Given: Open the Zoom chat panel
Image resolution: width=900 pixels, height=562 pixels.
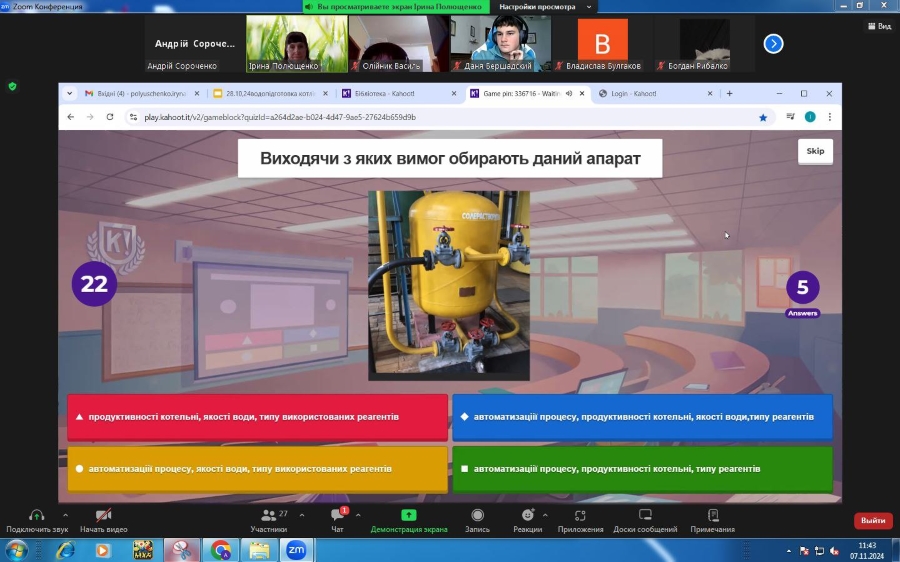Looking at the screenshot, I should (x=337, y=515).
